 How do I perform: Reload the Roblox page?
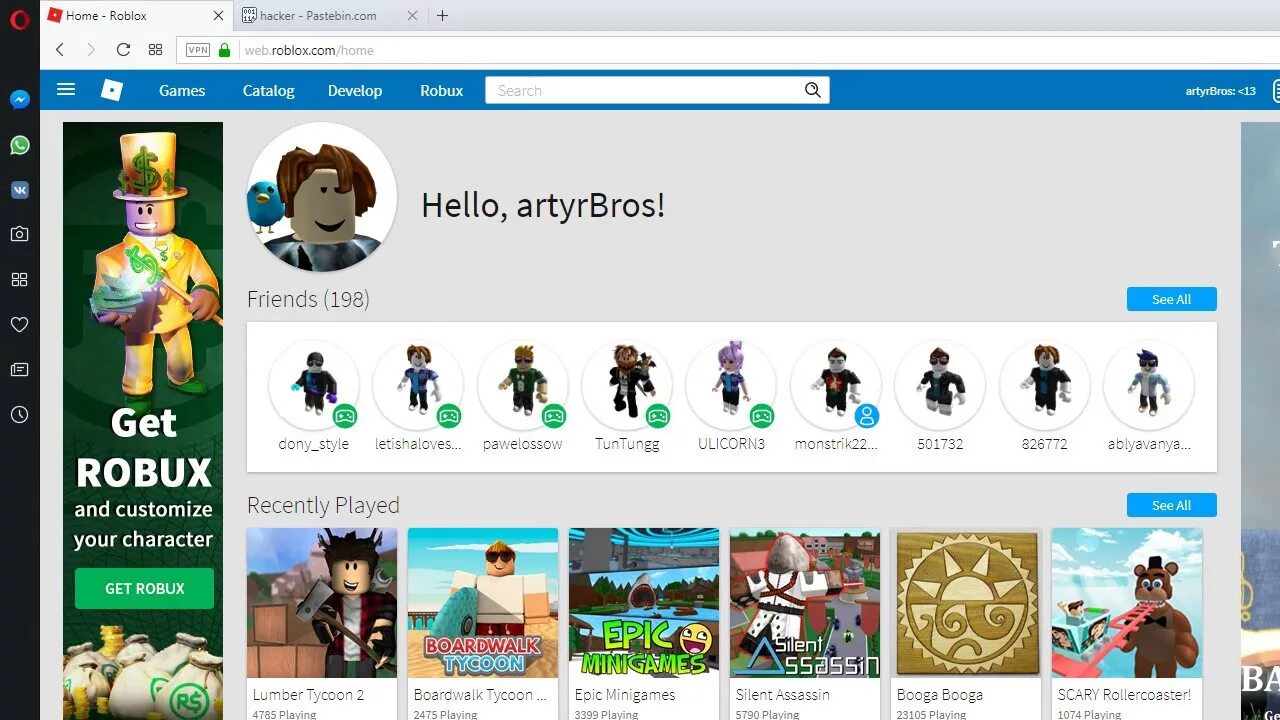(123, 50)
